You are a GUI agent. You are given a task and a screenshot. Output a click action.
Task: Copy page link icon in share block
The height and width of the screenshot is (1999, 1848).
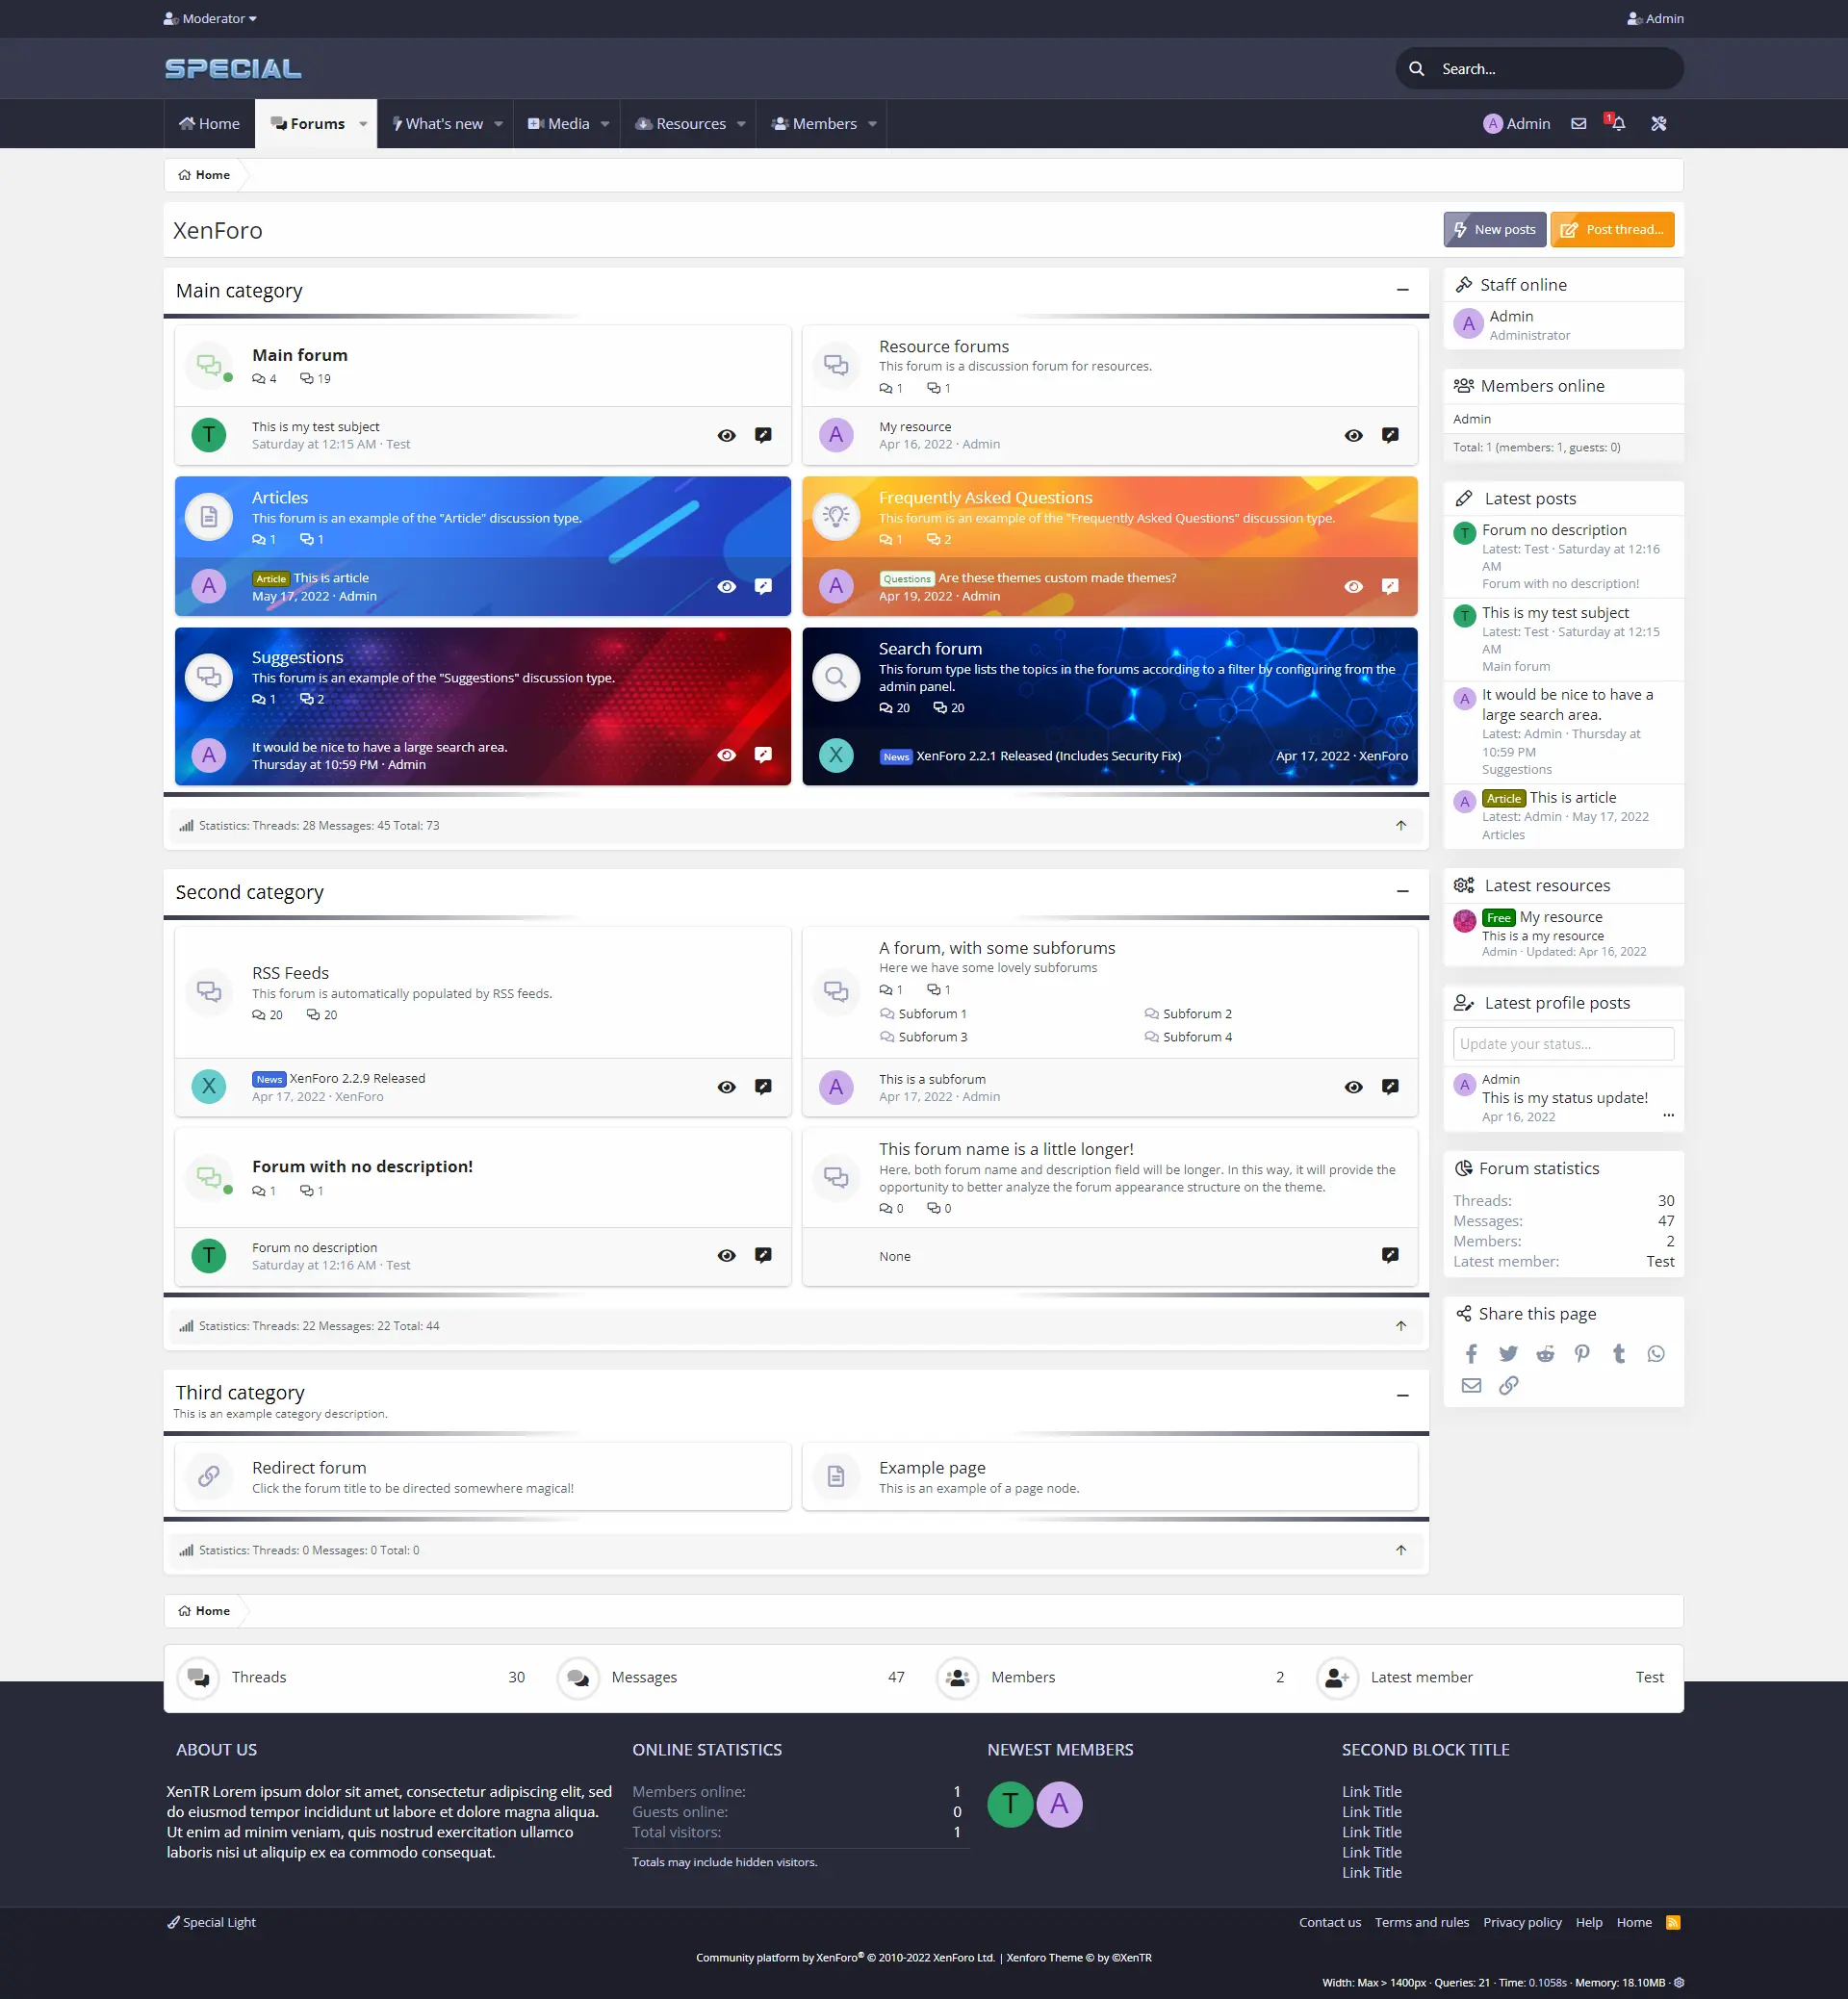pyautogui.click(x=1508, y=1386)
